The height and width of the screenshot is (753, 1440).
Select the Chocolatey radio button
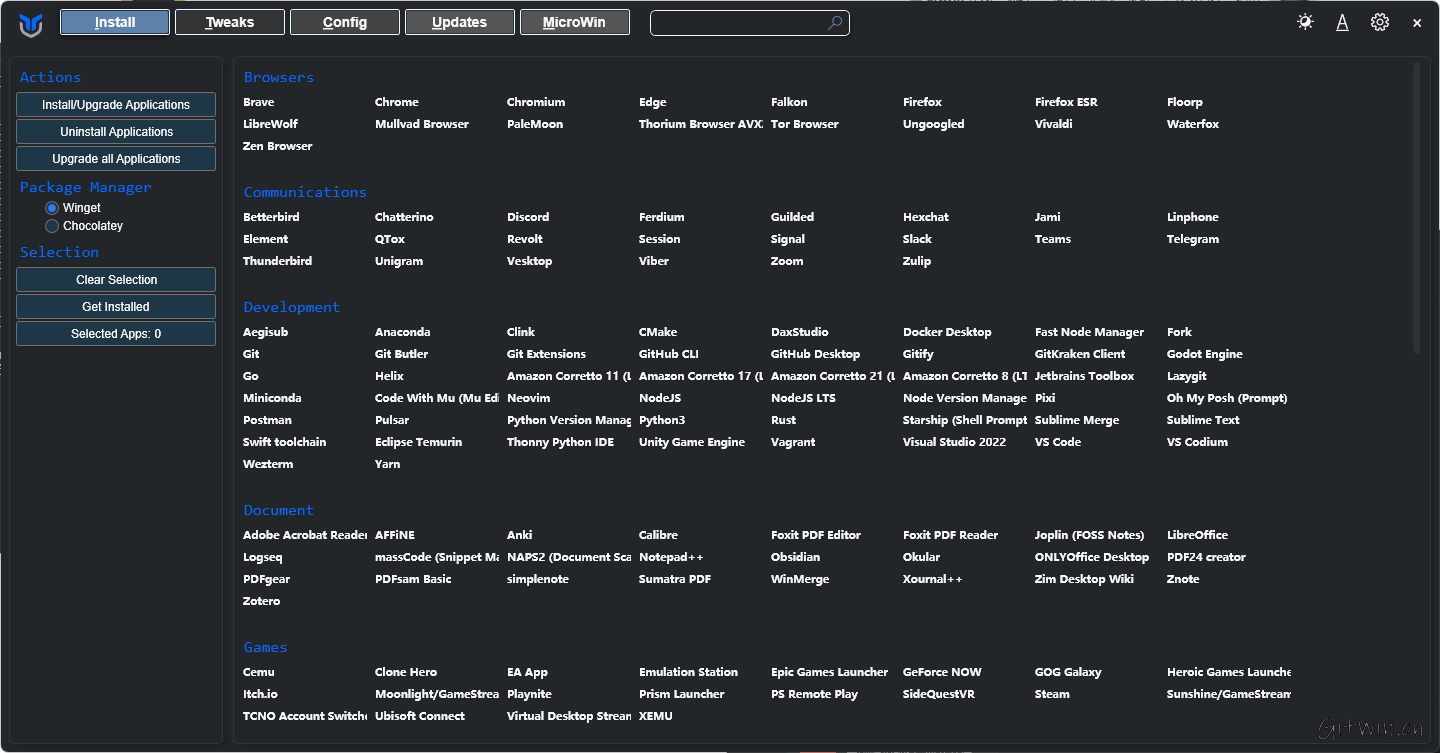point(53,226)
